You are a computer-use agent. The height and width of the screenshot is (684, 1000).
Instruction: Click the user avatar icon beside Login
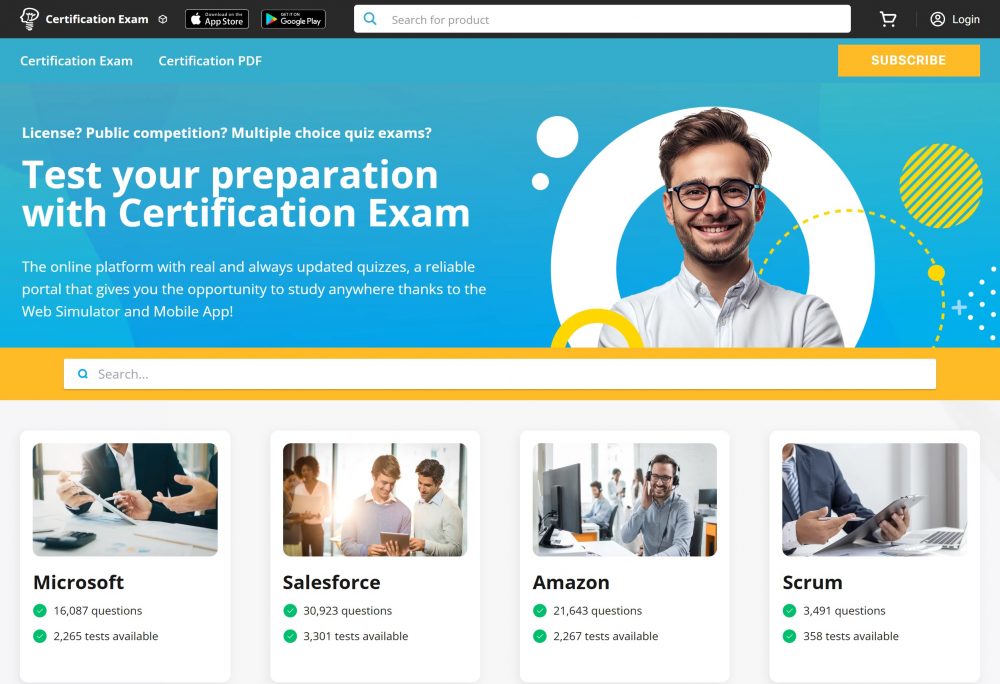coord(938,19)
